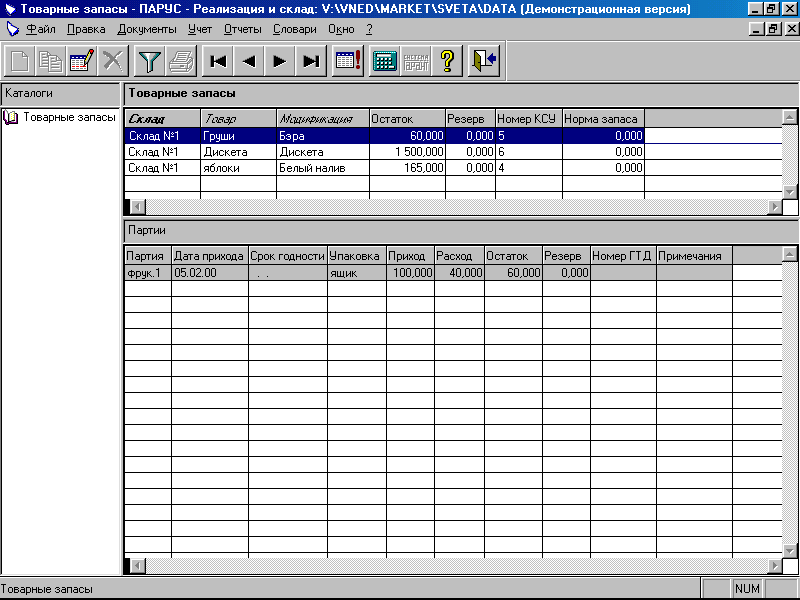This screenshot has width=800, height=600.
Task: Open the Calculator toolbar icon
Action: (385, 61)
